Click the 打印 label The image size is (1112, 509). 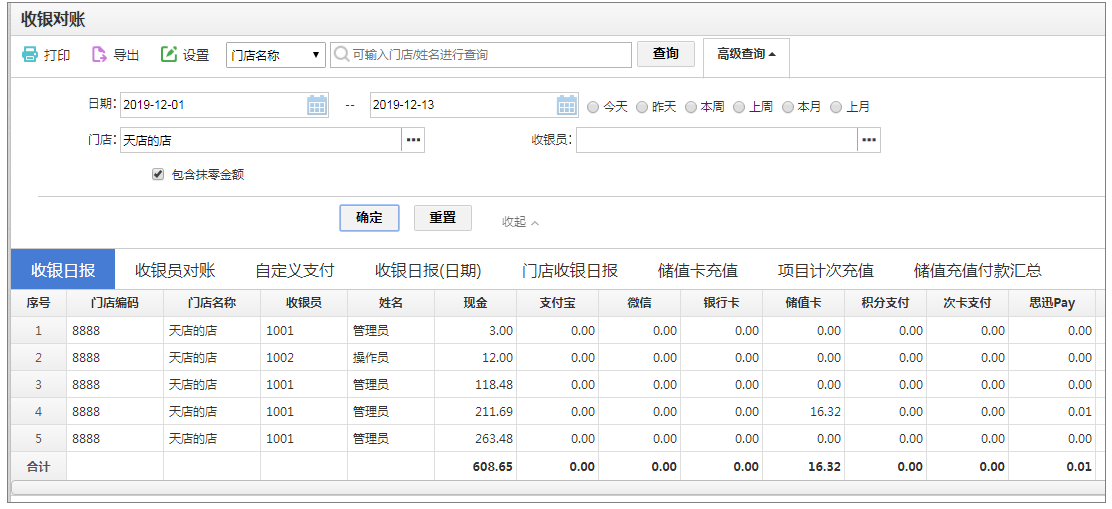[57, 55]
